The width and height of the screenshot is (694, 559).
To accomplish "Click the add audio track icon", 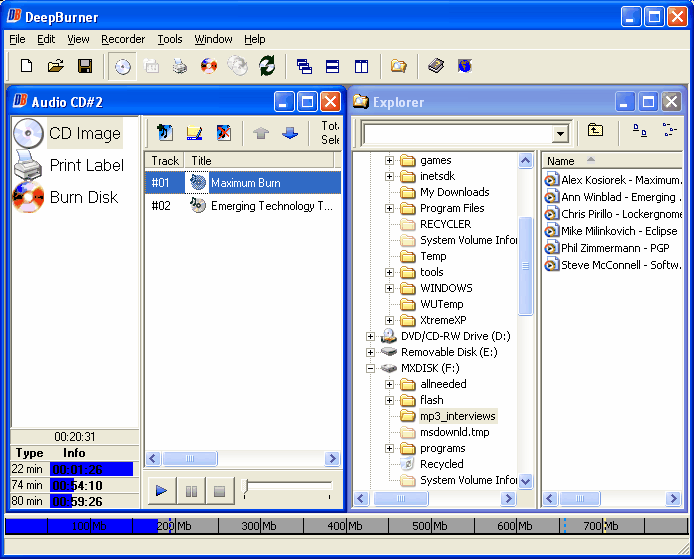I will point(165,132).
